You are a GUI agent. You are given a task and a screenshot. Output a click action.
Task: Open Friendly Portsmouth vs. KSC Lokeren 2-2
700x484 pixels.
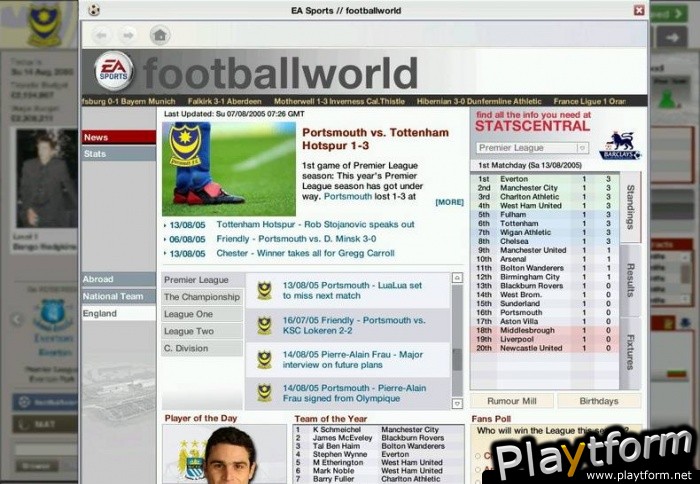(354, 325)
